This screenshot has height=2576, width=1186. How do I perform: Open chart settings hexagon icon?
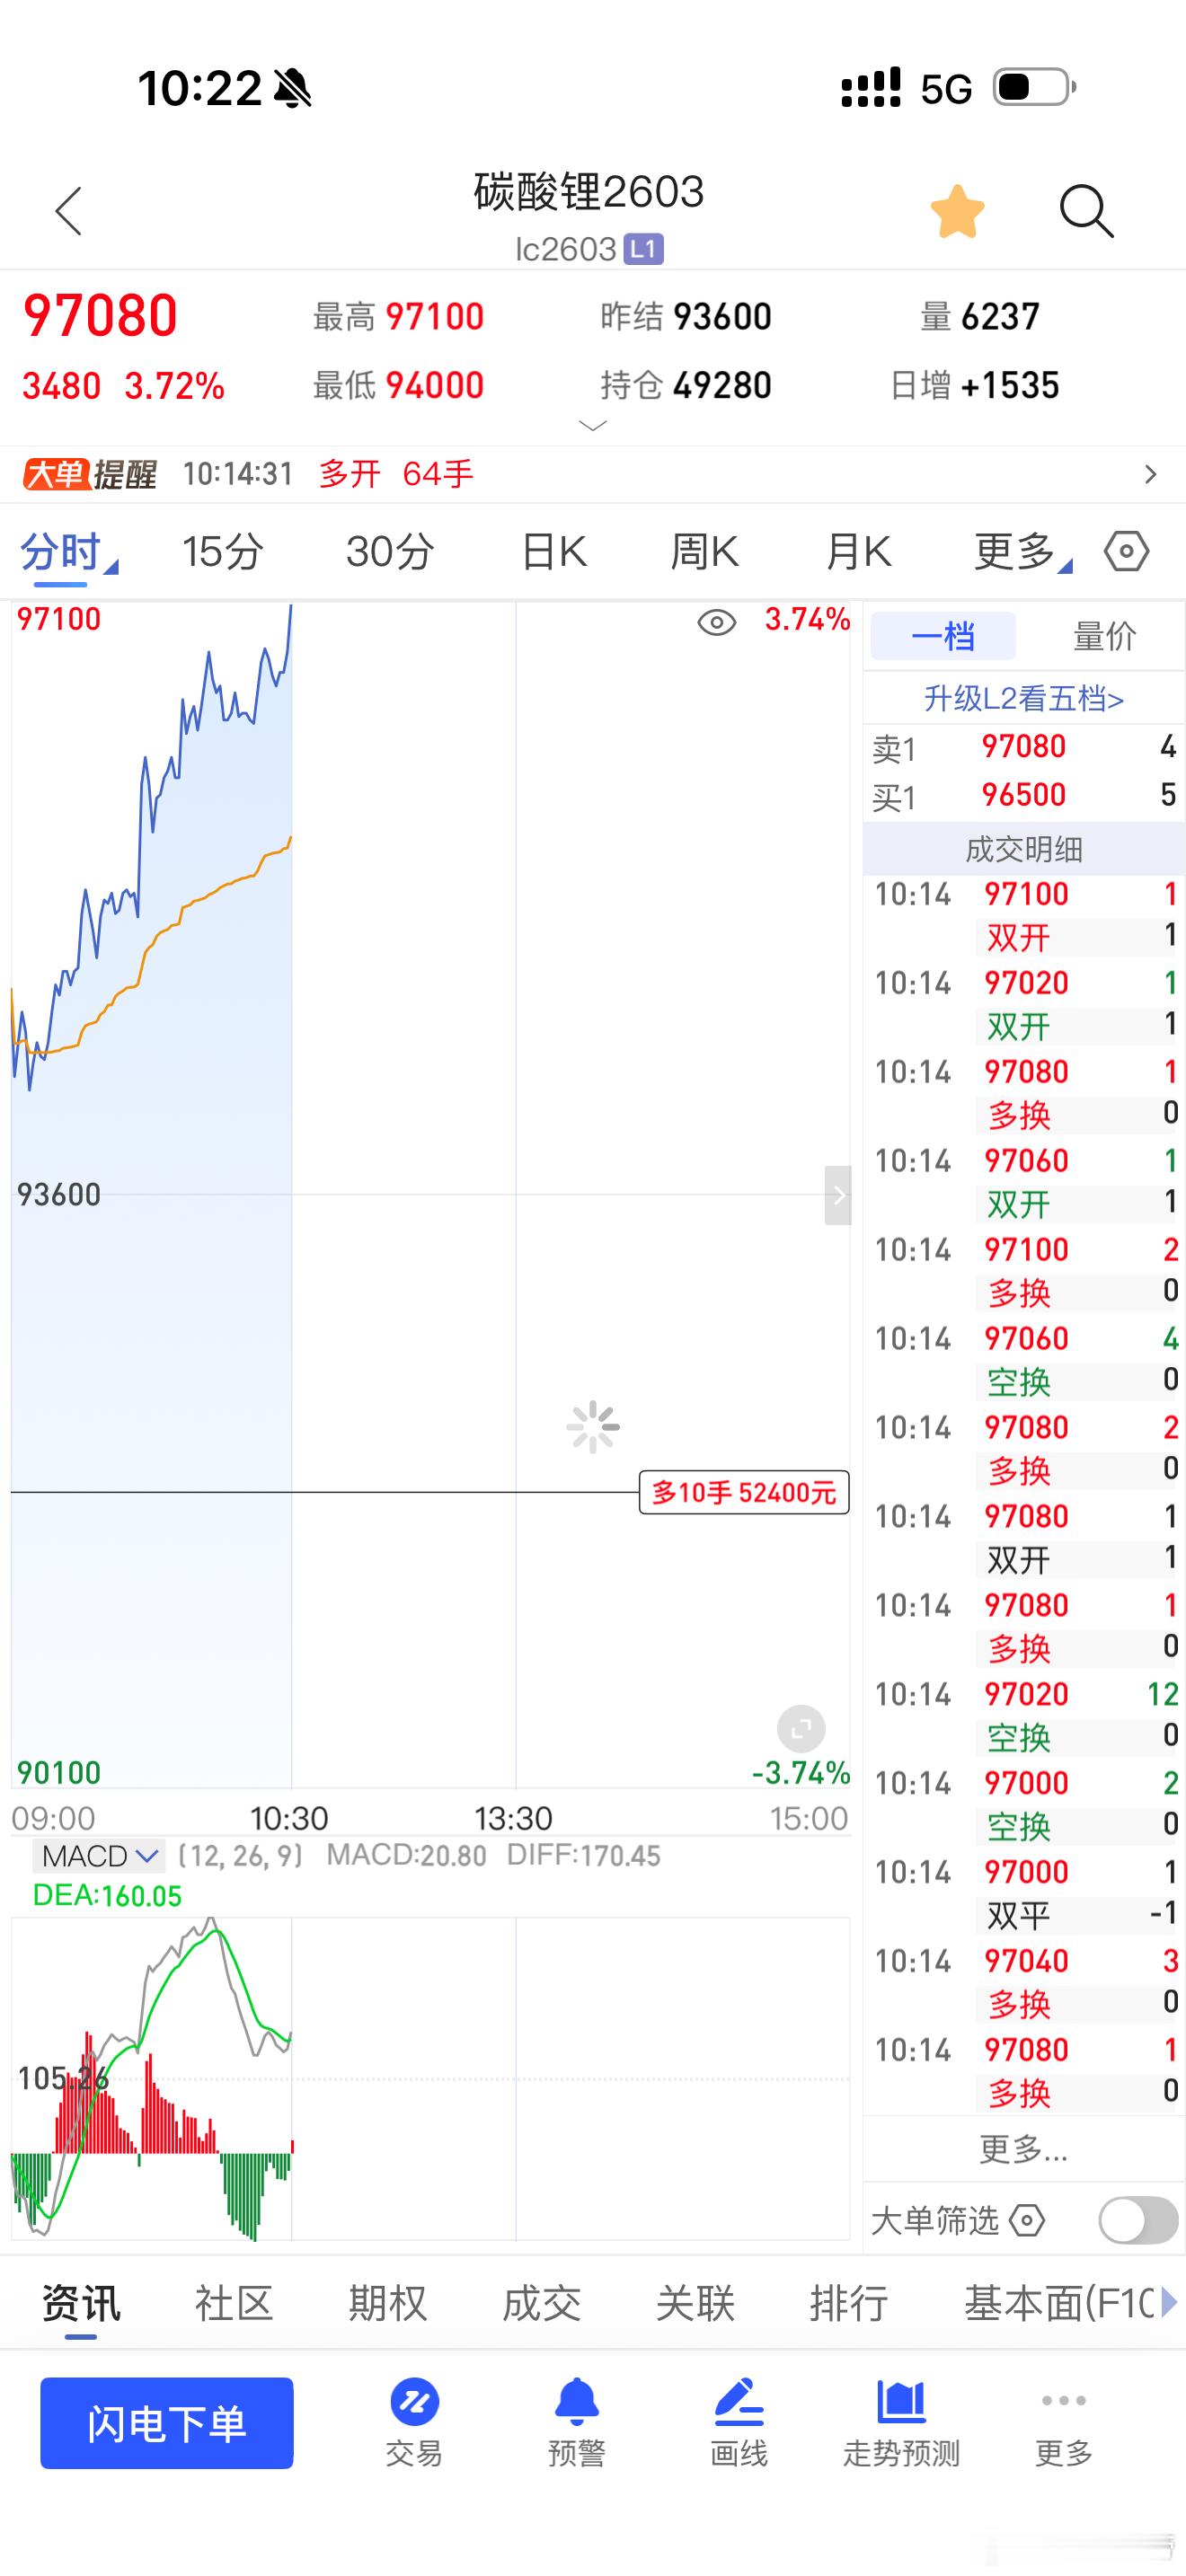tap(1126, 551)
